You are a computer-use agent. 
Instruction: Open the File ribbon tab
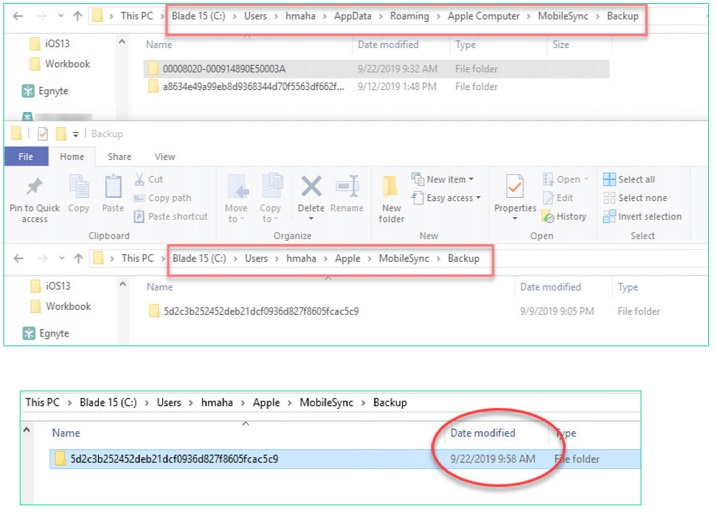[26, 156]
